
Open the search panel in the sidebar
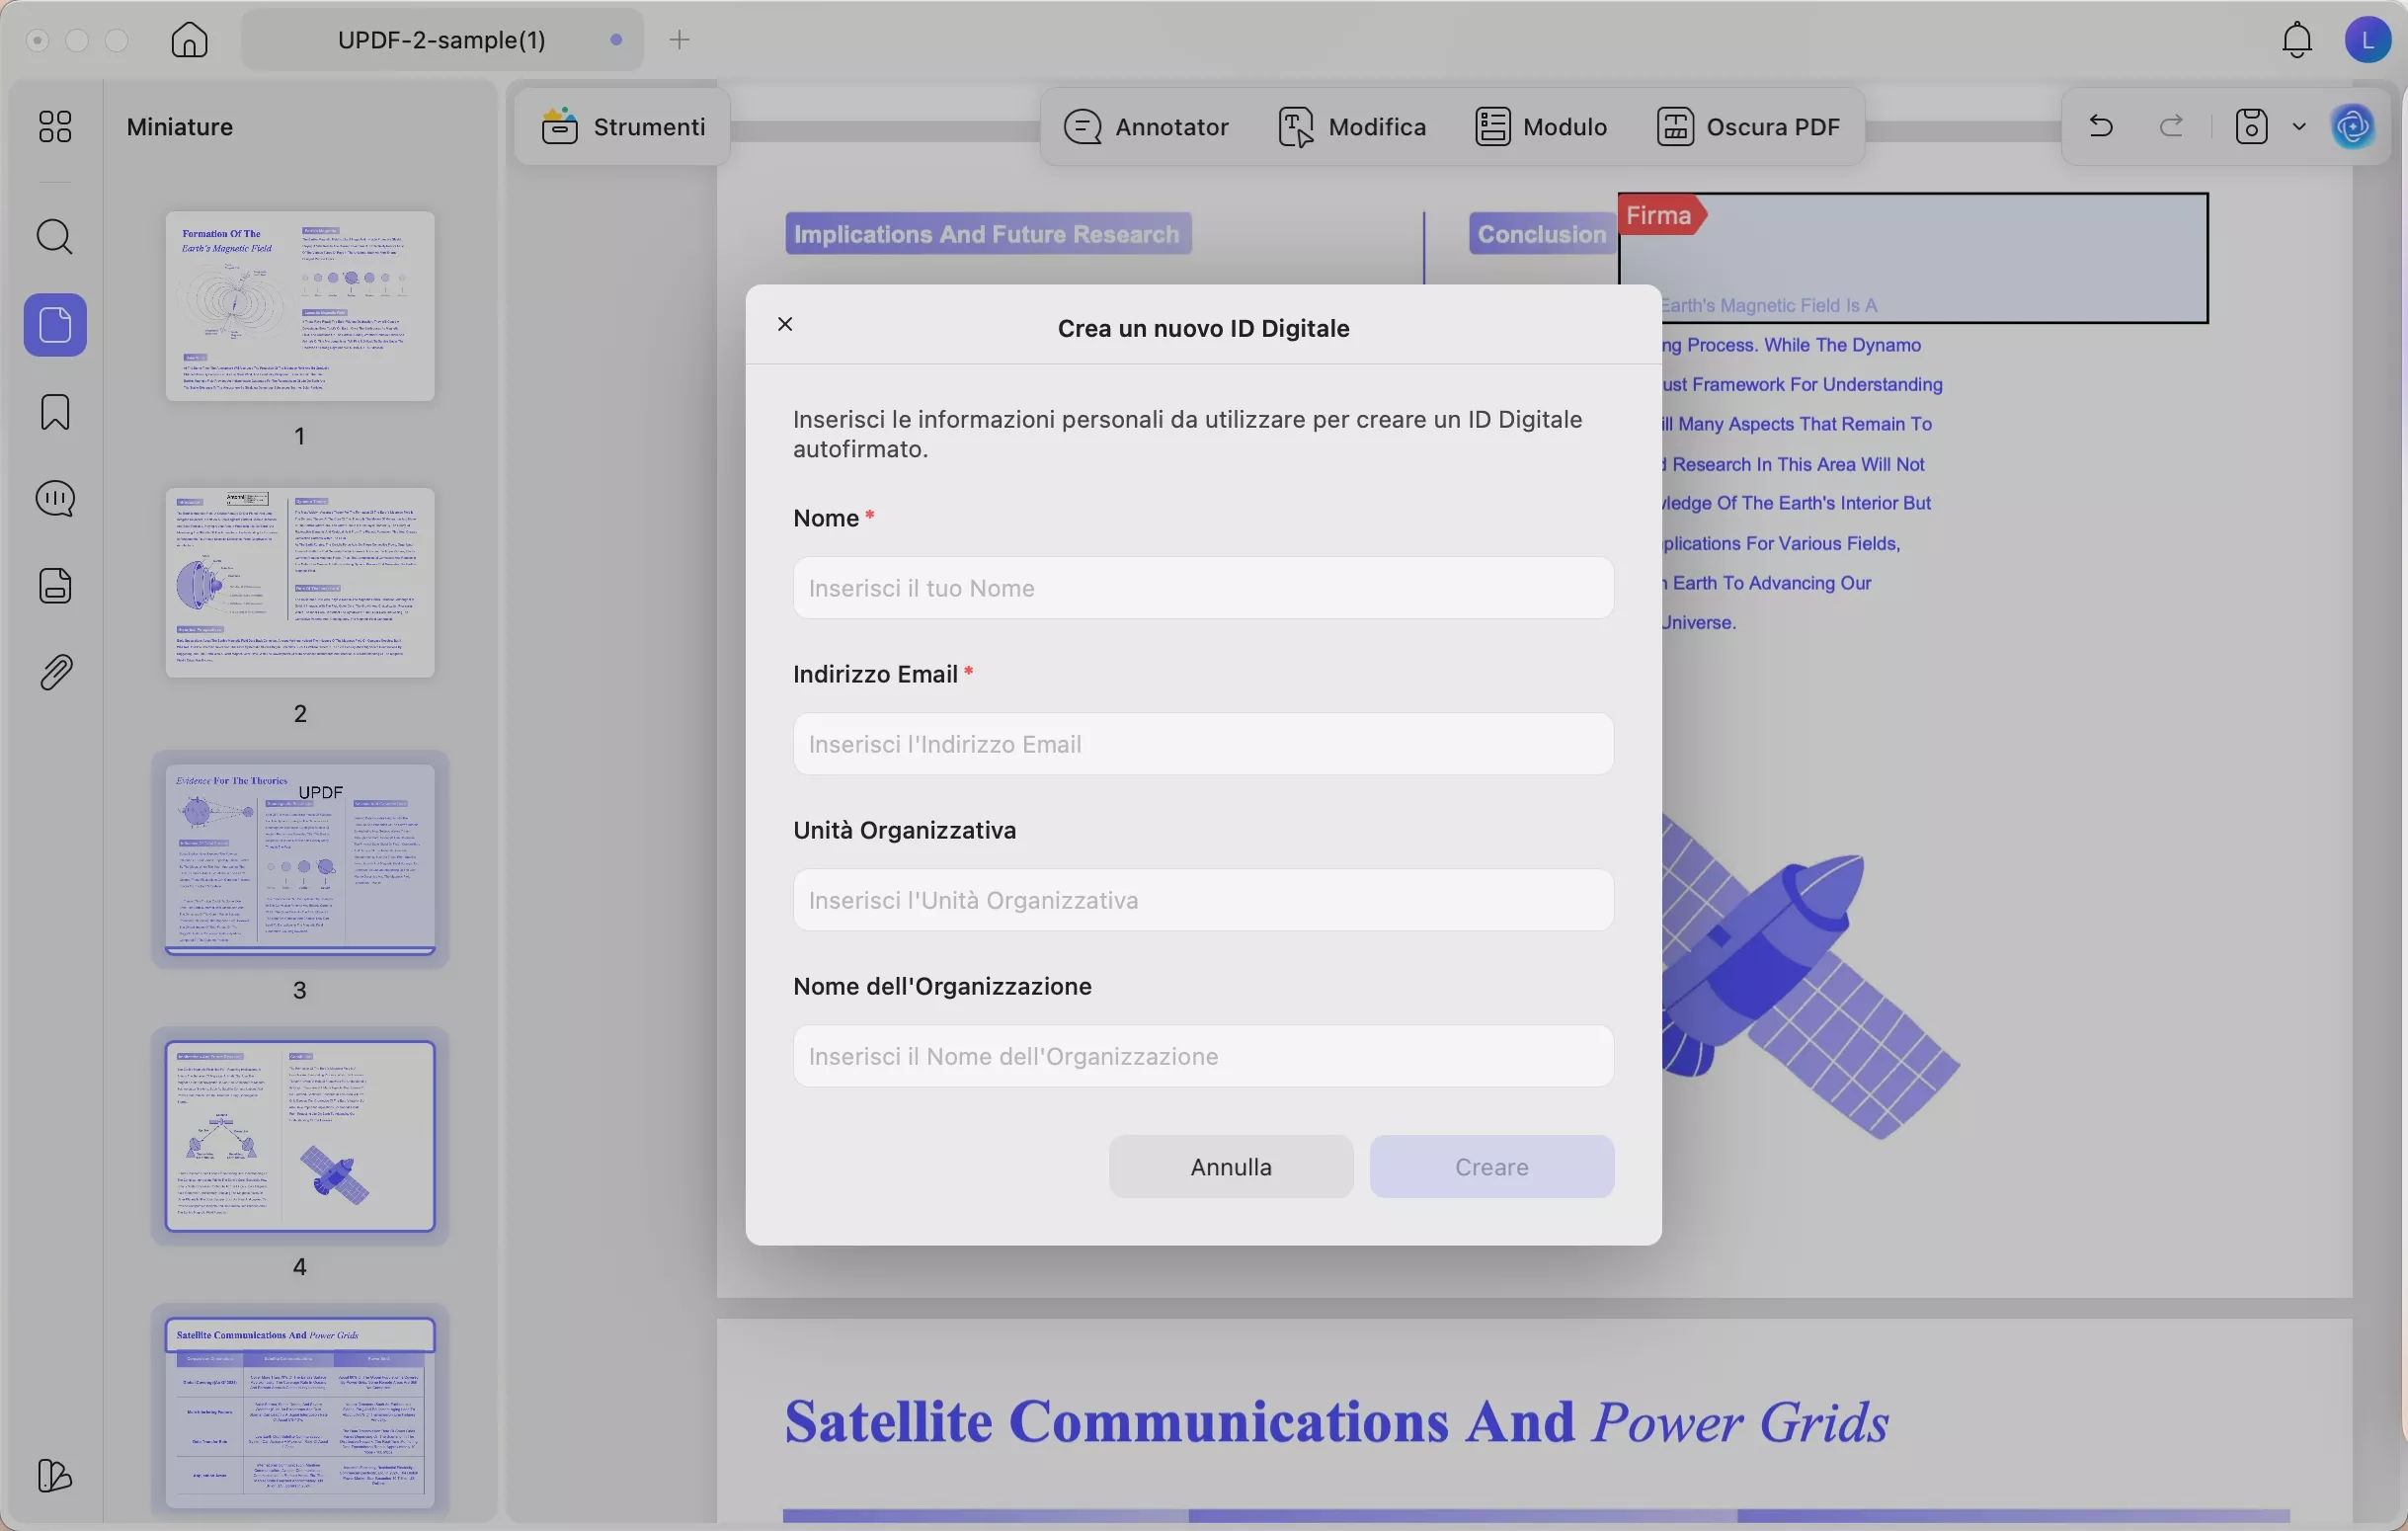55,237
